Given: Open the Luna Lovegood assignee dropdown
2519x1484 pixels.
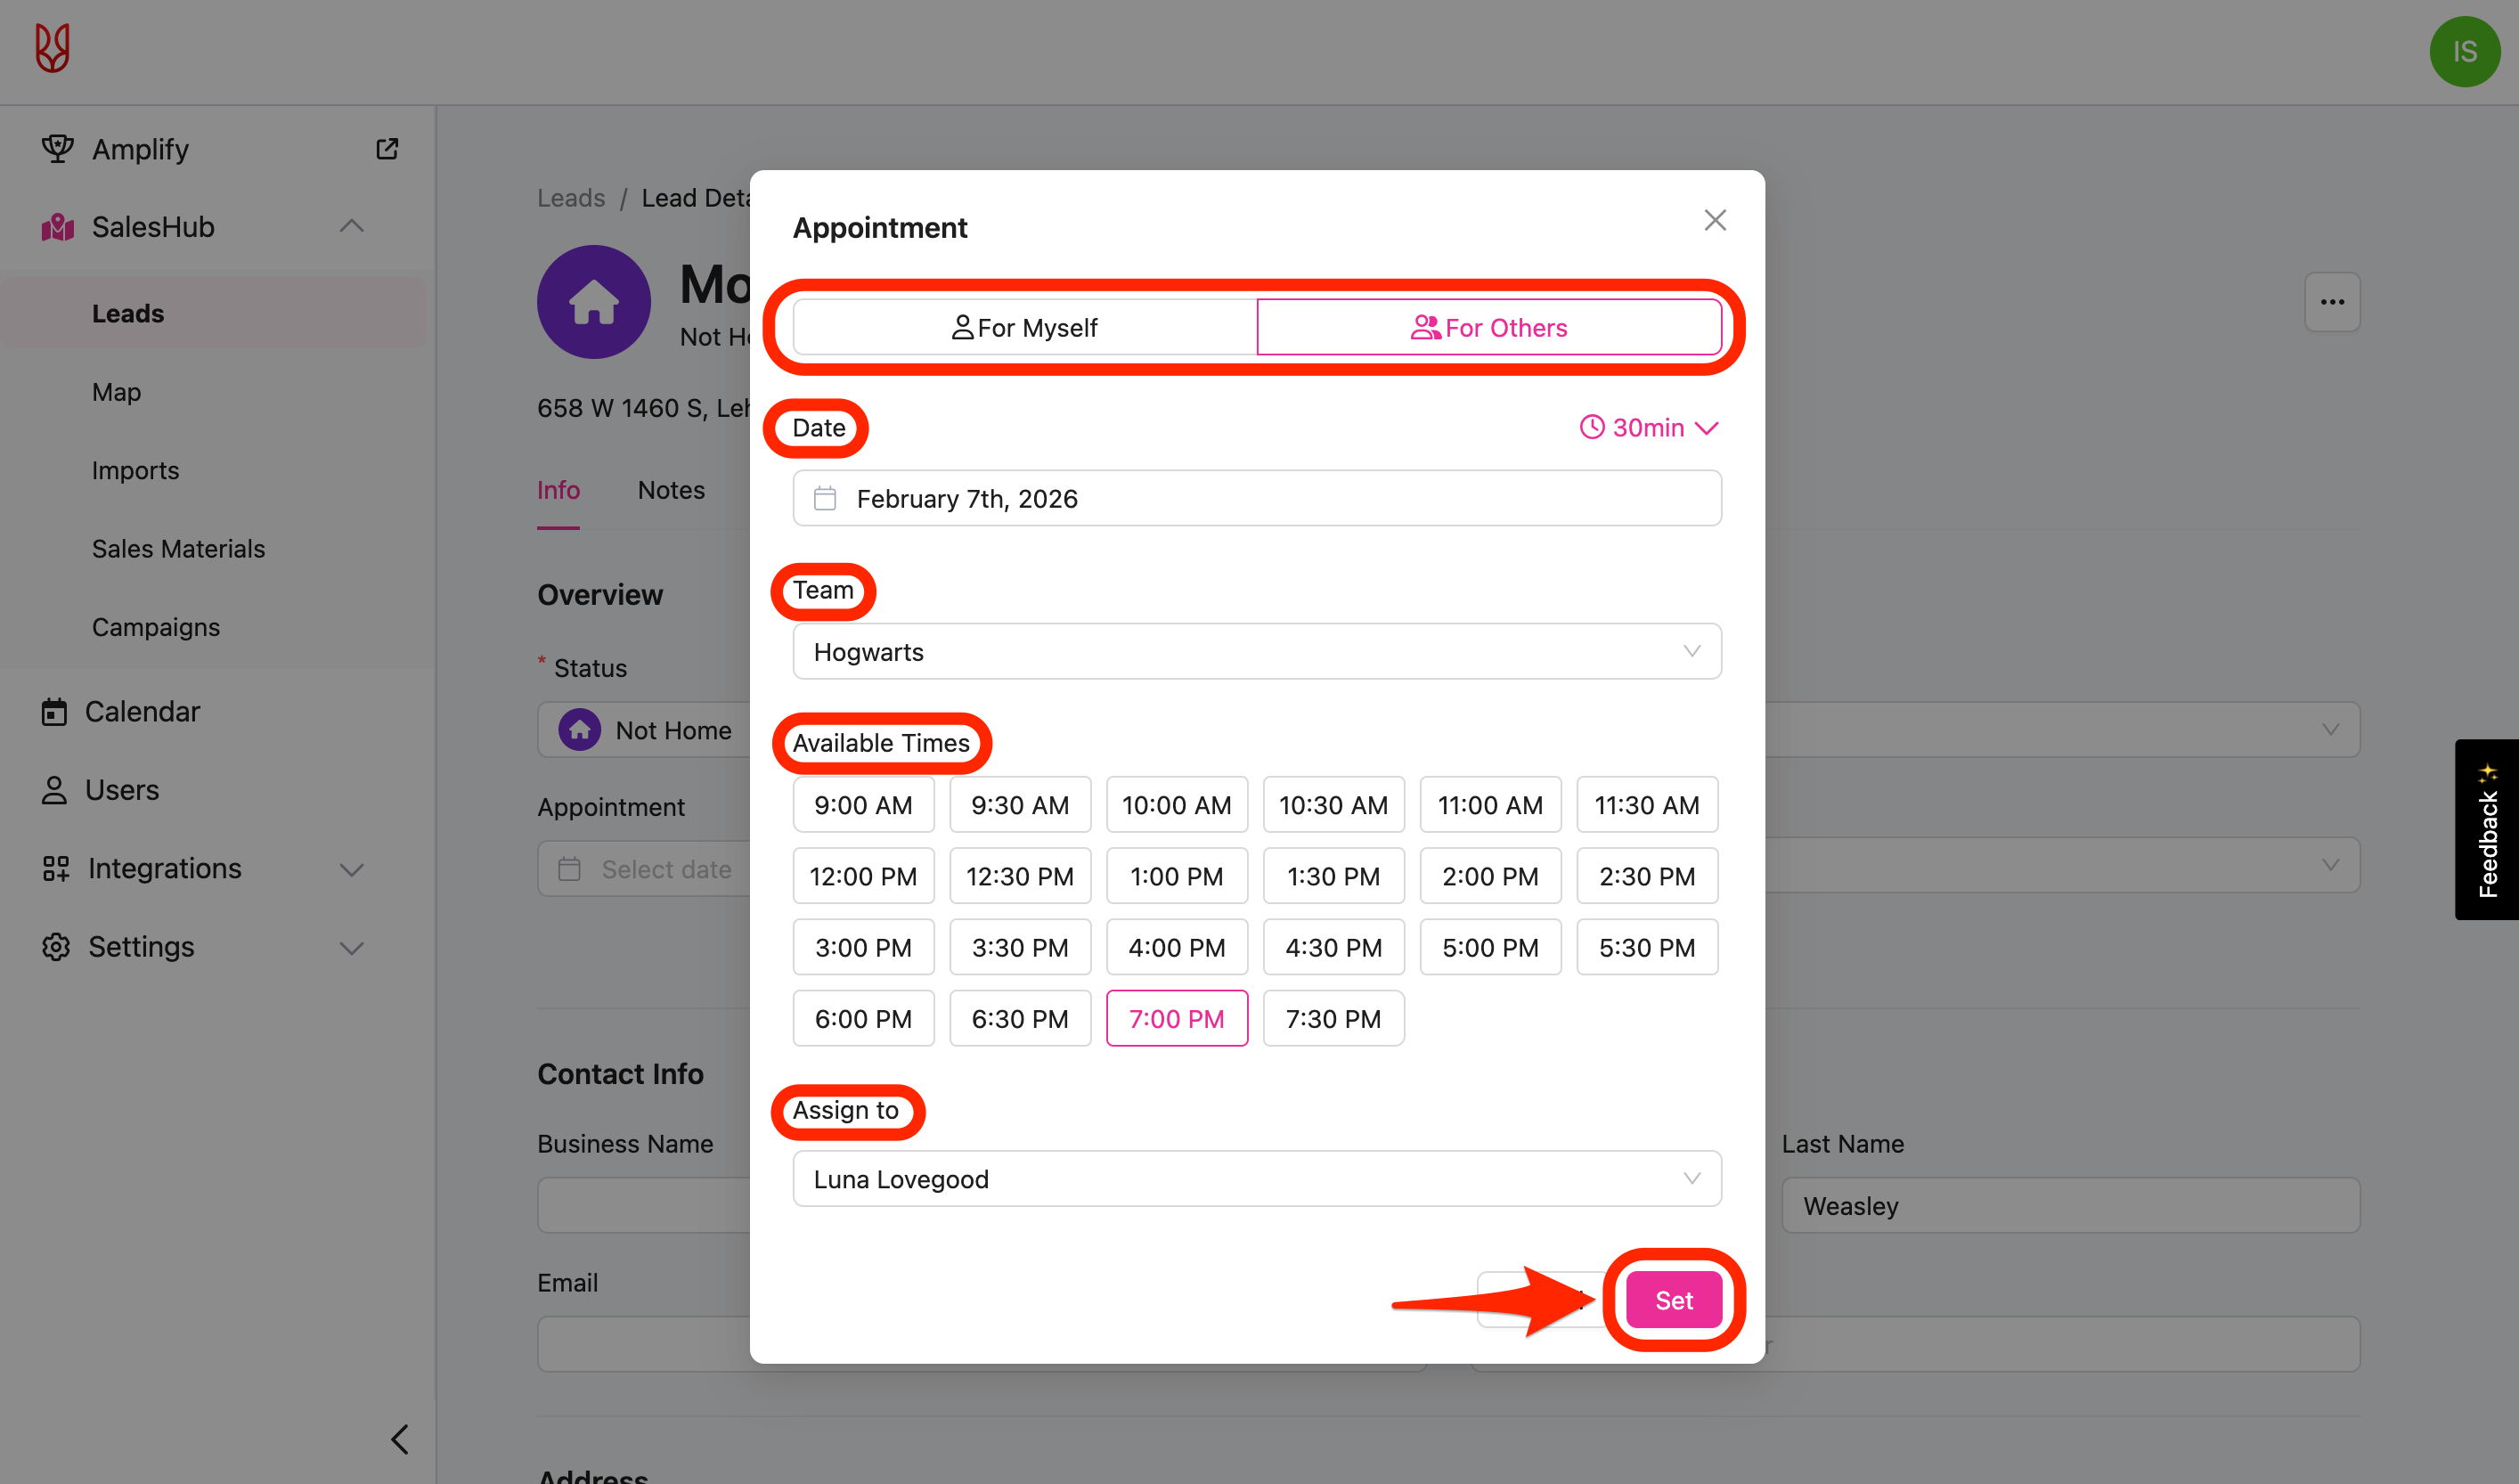Looking at the screenshot, I should [x=1257, y=1179].
